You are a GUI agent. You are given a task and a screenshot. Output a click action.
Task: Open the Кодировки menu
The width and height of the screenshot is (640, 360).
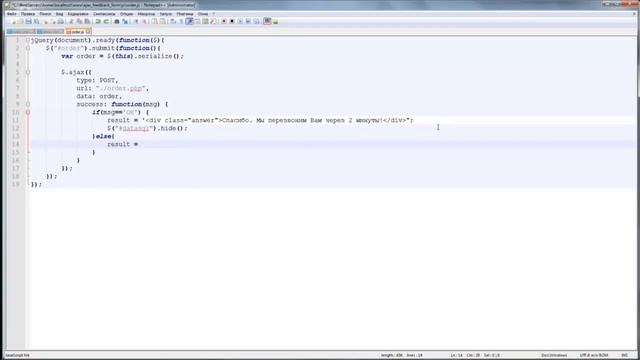(78, 14)
